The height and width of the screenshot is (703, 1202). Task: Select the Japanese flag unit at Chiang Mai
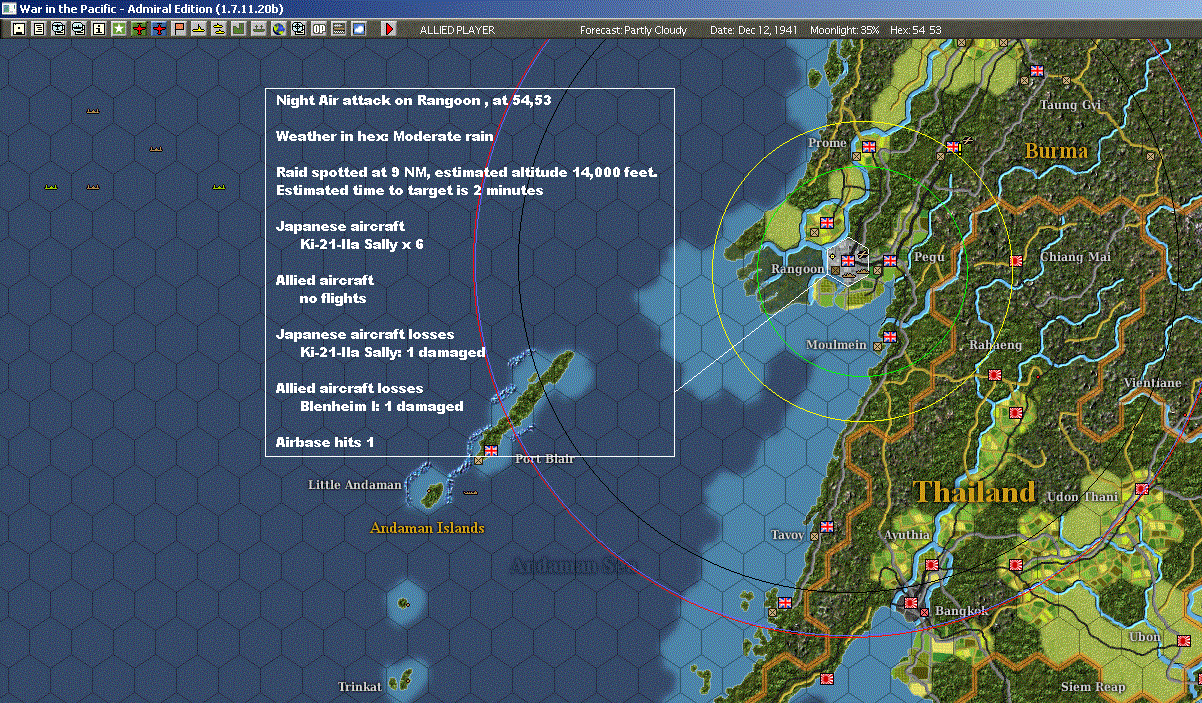1016,261
